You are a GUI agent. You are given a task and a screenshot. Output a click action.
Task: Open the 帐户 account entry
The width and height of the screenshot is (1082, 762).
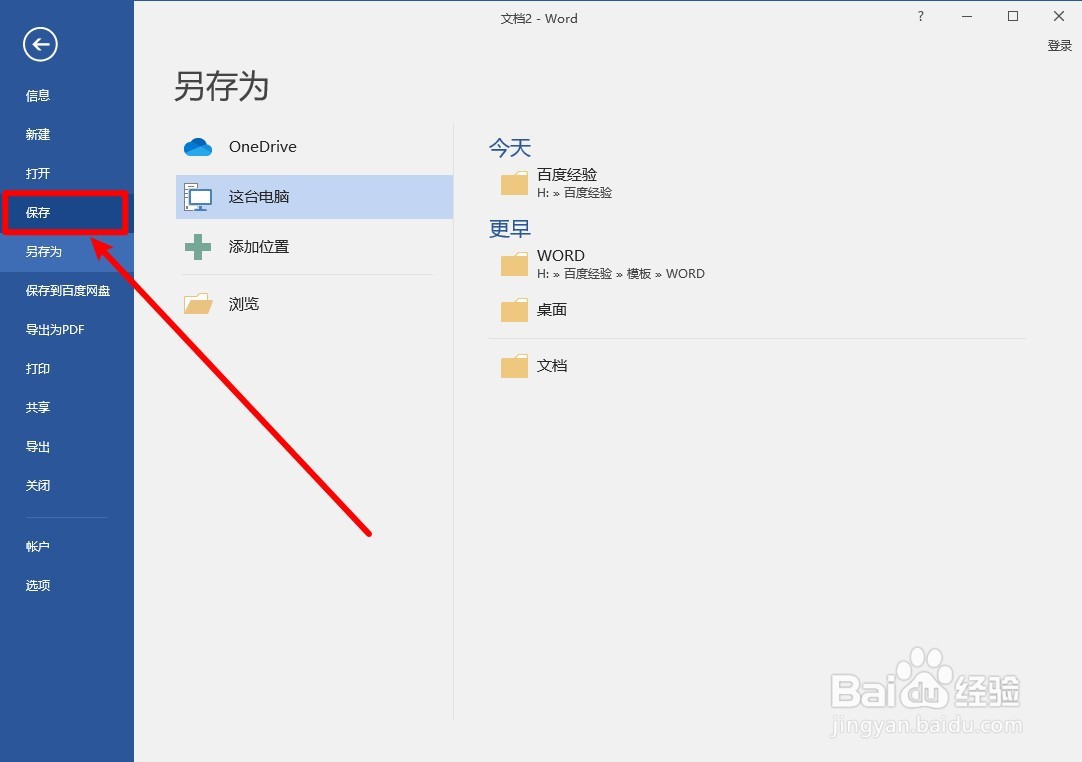37,546
